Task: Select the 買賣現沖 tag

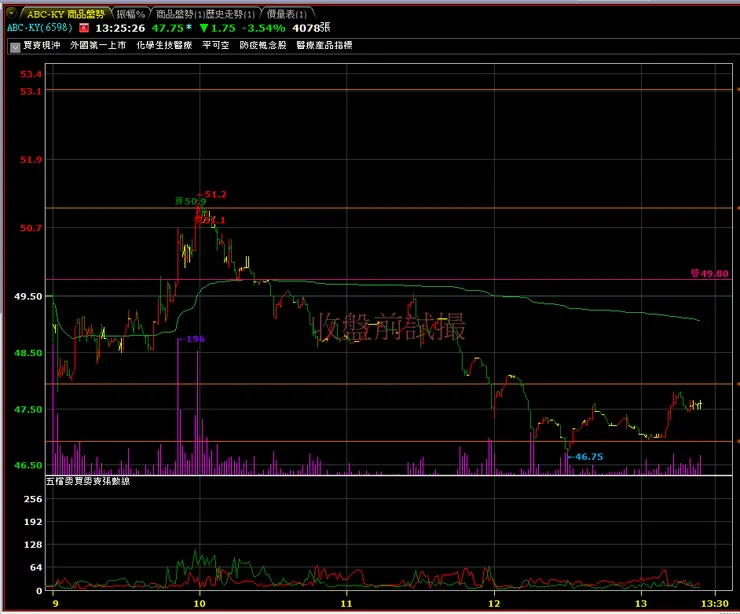Action: pyautogui.click(x=42, y=45)
